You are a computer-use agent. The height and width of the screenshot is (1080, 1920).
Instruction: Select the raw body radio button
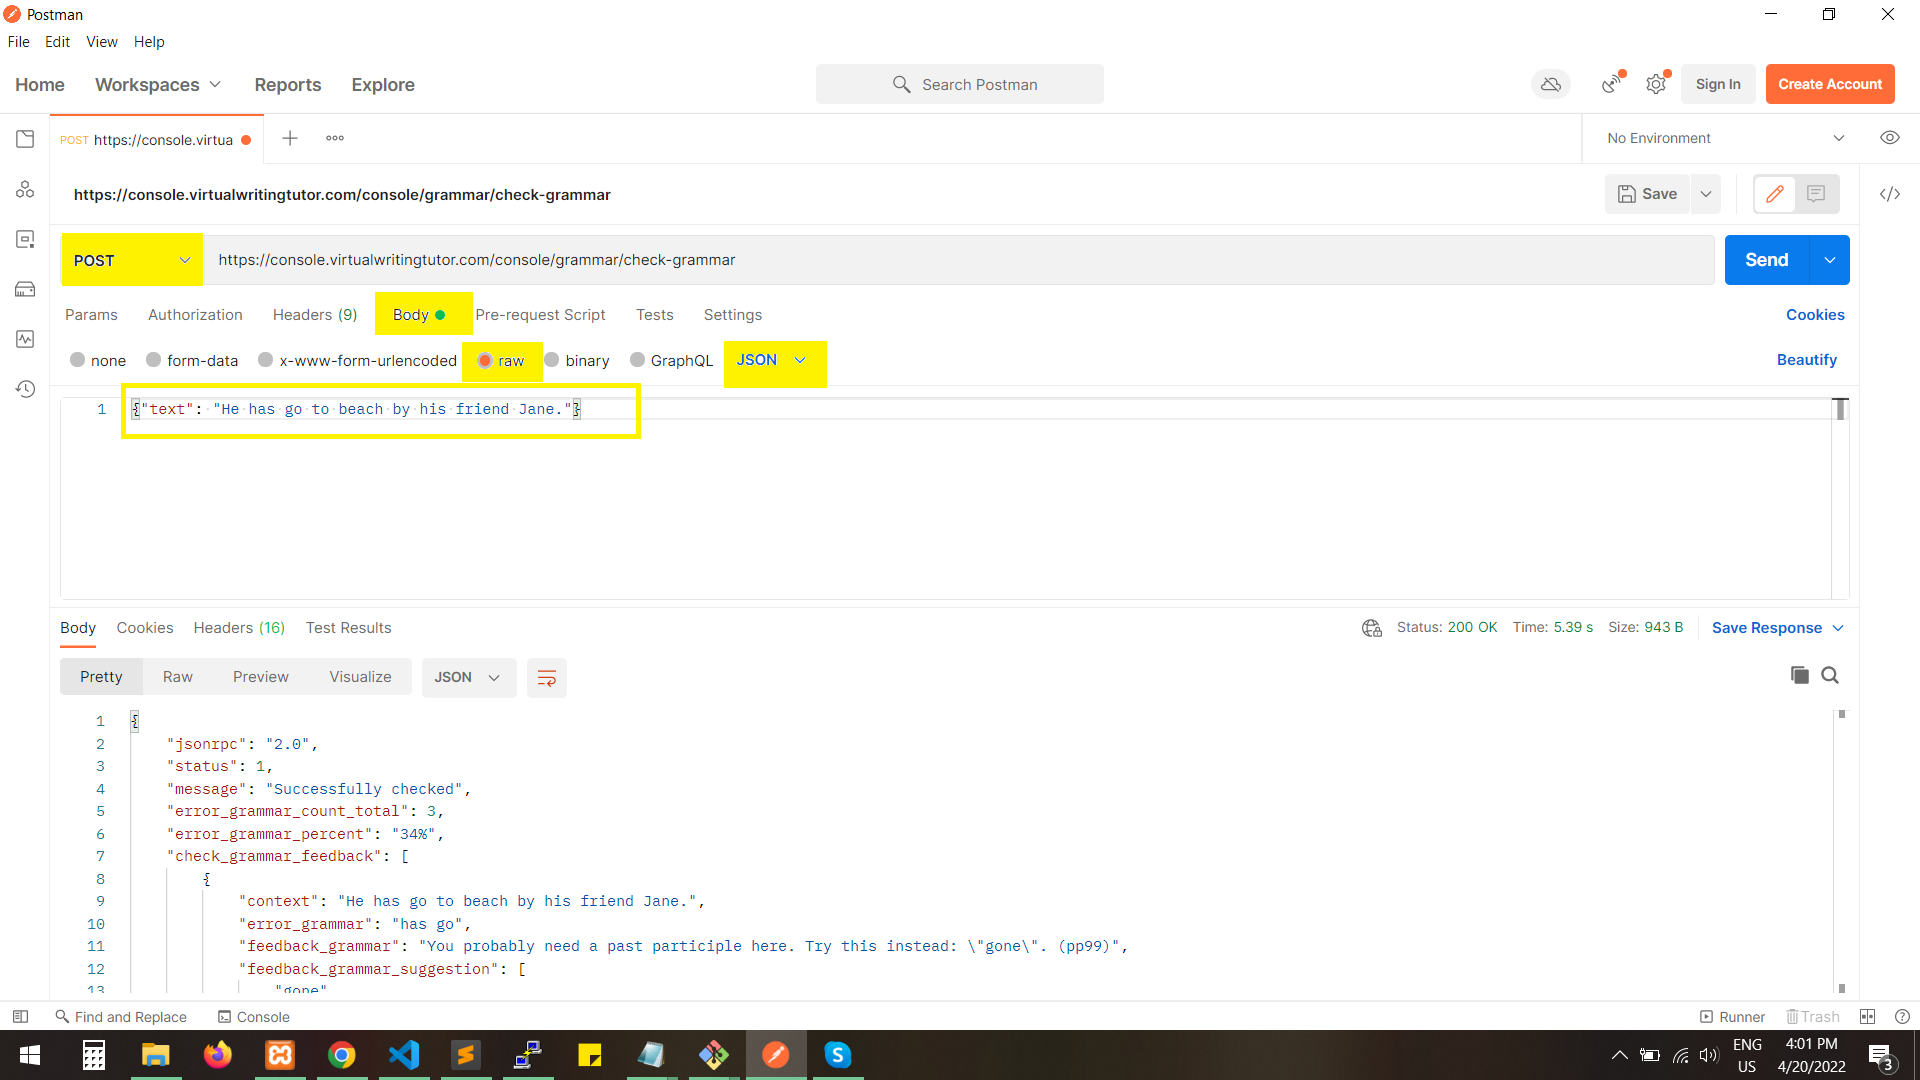(x=485, y=360)
